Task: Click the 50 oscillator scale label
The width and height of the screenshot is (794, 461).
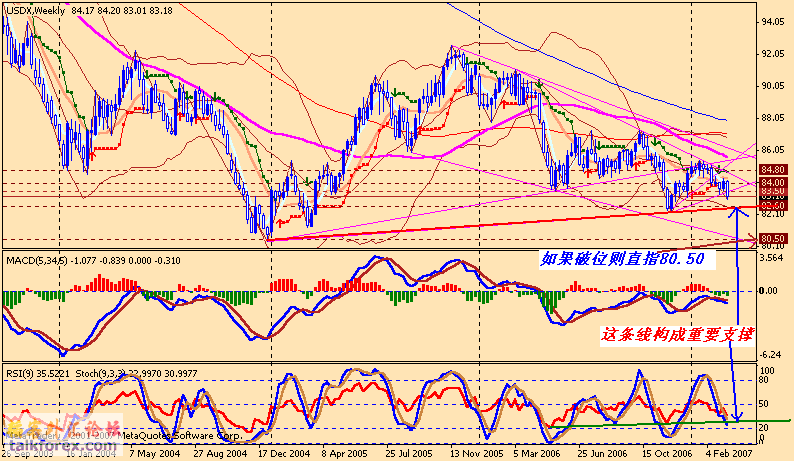Action: (x=764, y=404)
